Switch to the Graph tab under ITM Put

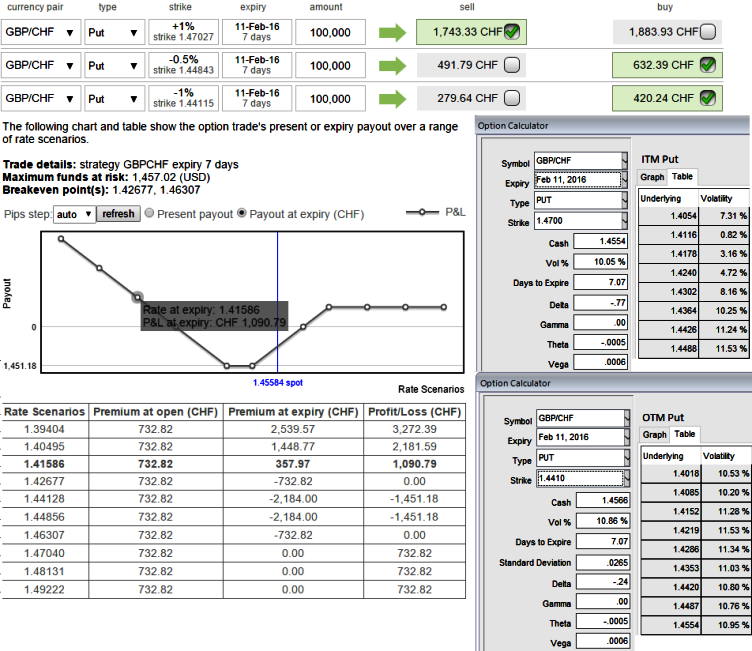click(651, 177)
